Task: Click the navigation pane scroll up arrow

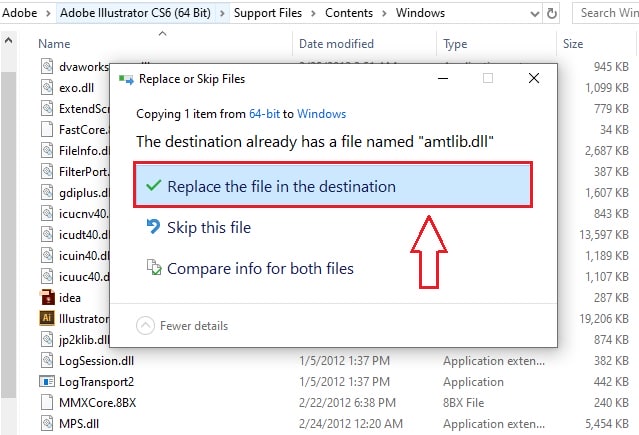Action: [x=8, y=40]
